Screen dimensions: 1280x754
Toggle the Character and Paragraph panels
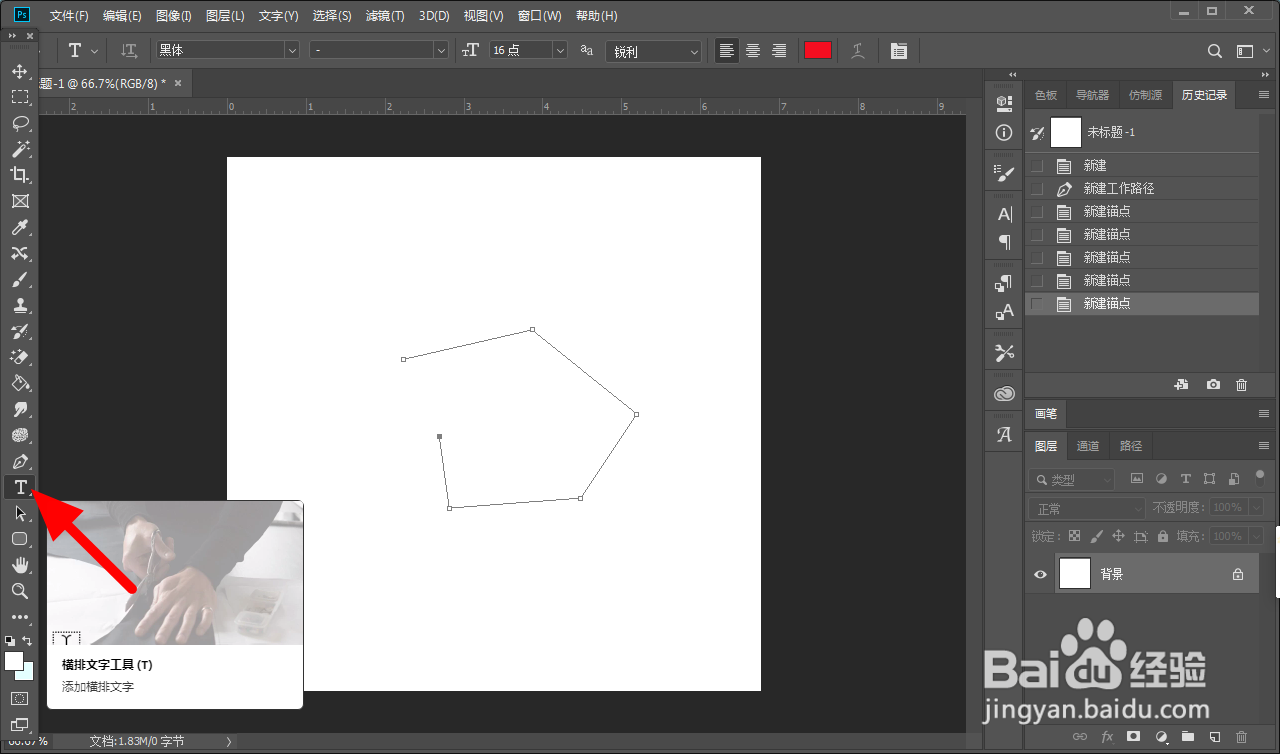[x=899, y=51]
